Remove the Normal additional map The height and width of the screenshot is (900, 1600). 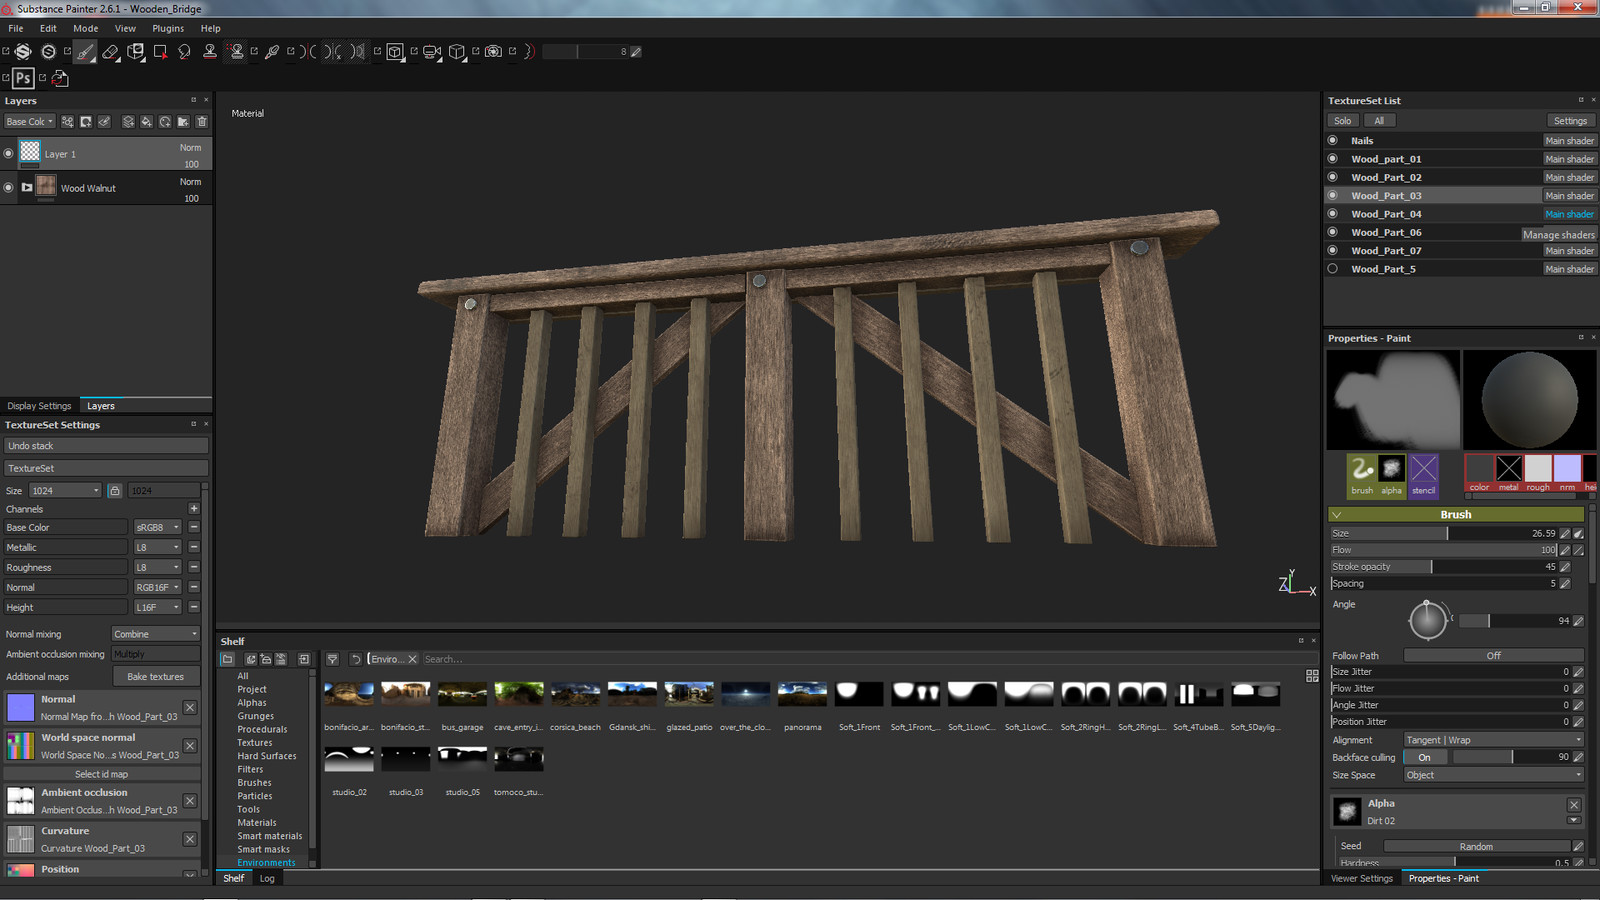[x=190, y=707]
